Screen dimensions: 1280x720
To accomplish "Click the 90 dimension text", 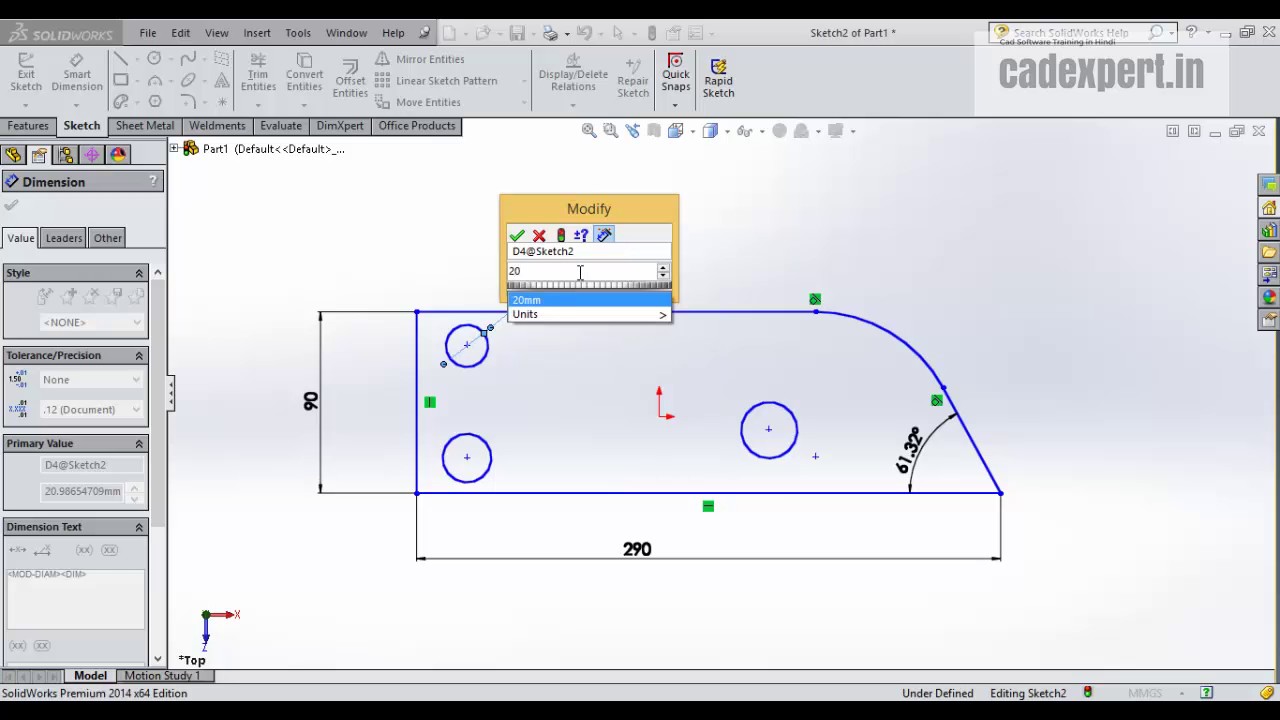I will 311,401.
